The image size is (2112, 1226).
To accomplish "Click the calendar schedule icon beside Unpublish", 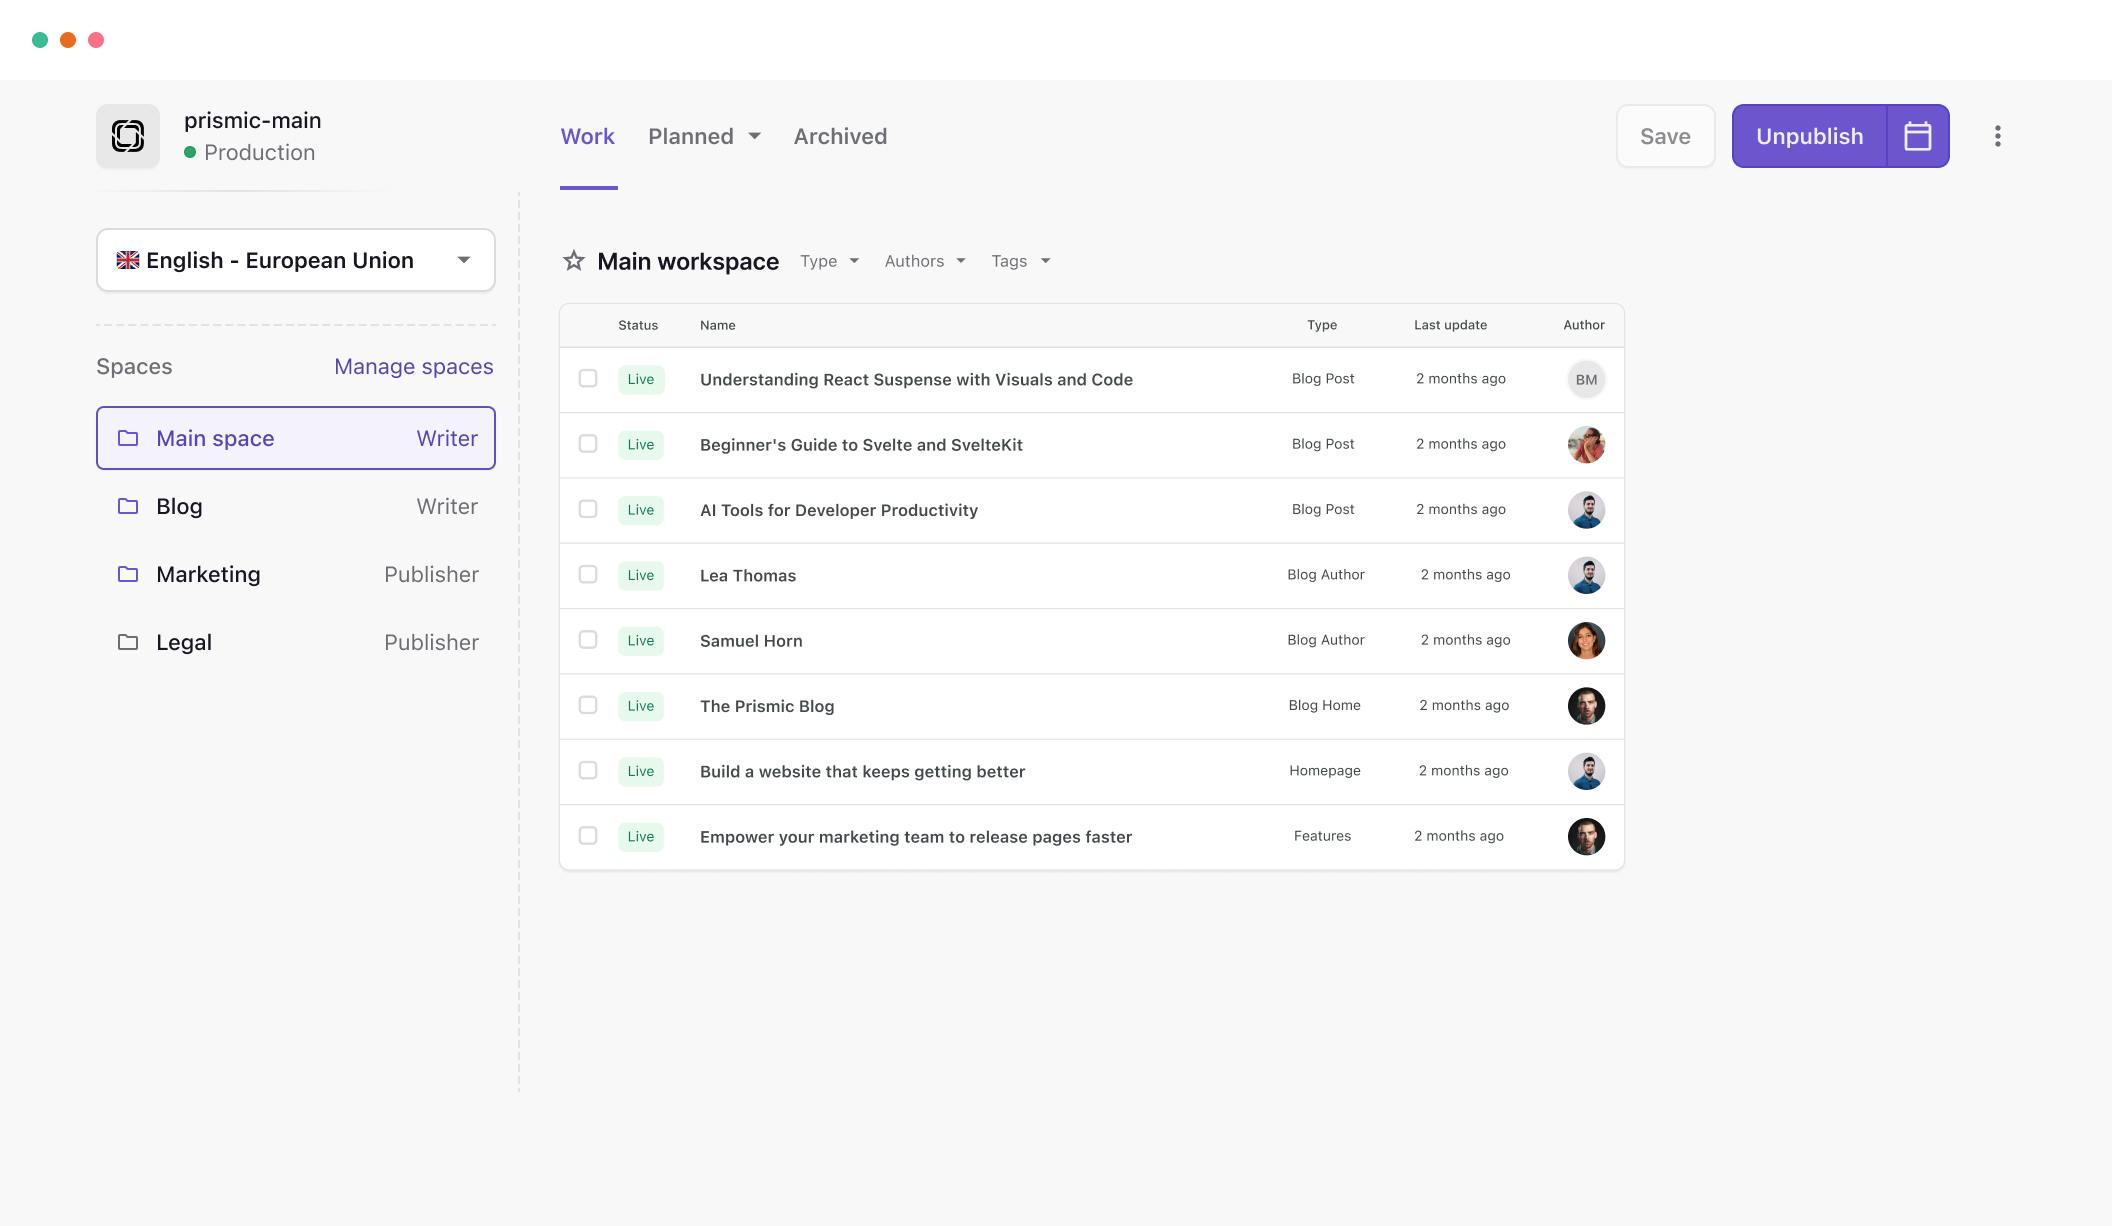I will (1917, 136).
